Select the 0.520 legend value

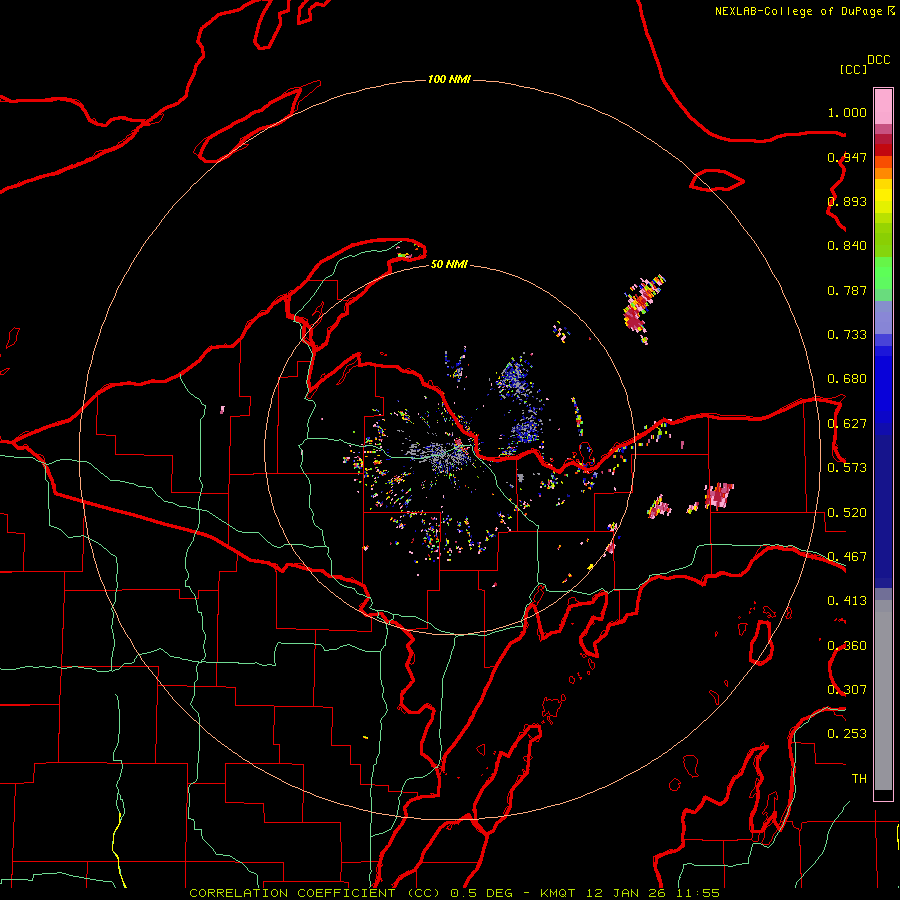(x=847, y=513)
